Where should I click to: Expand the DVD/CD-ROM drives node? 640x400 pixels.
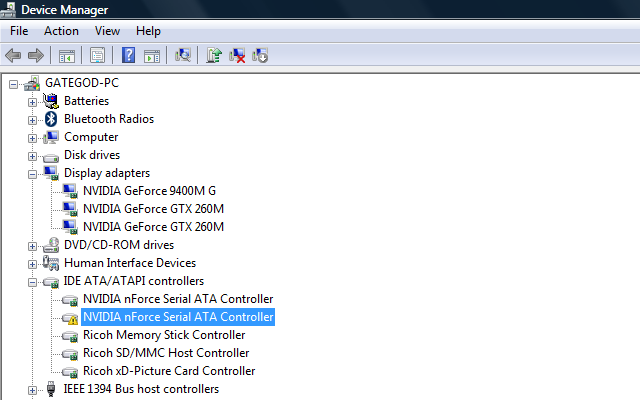pos(32,247)
